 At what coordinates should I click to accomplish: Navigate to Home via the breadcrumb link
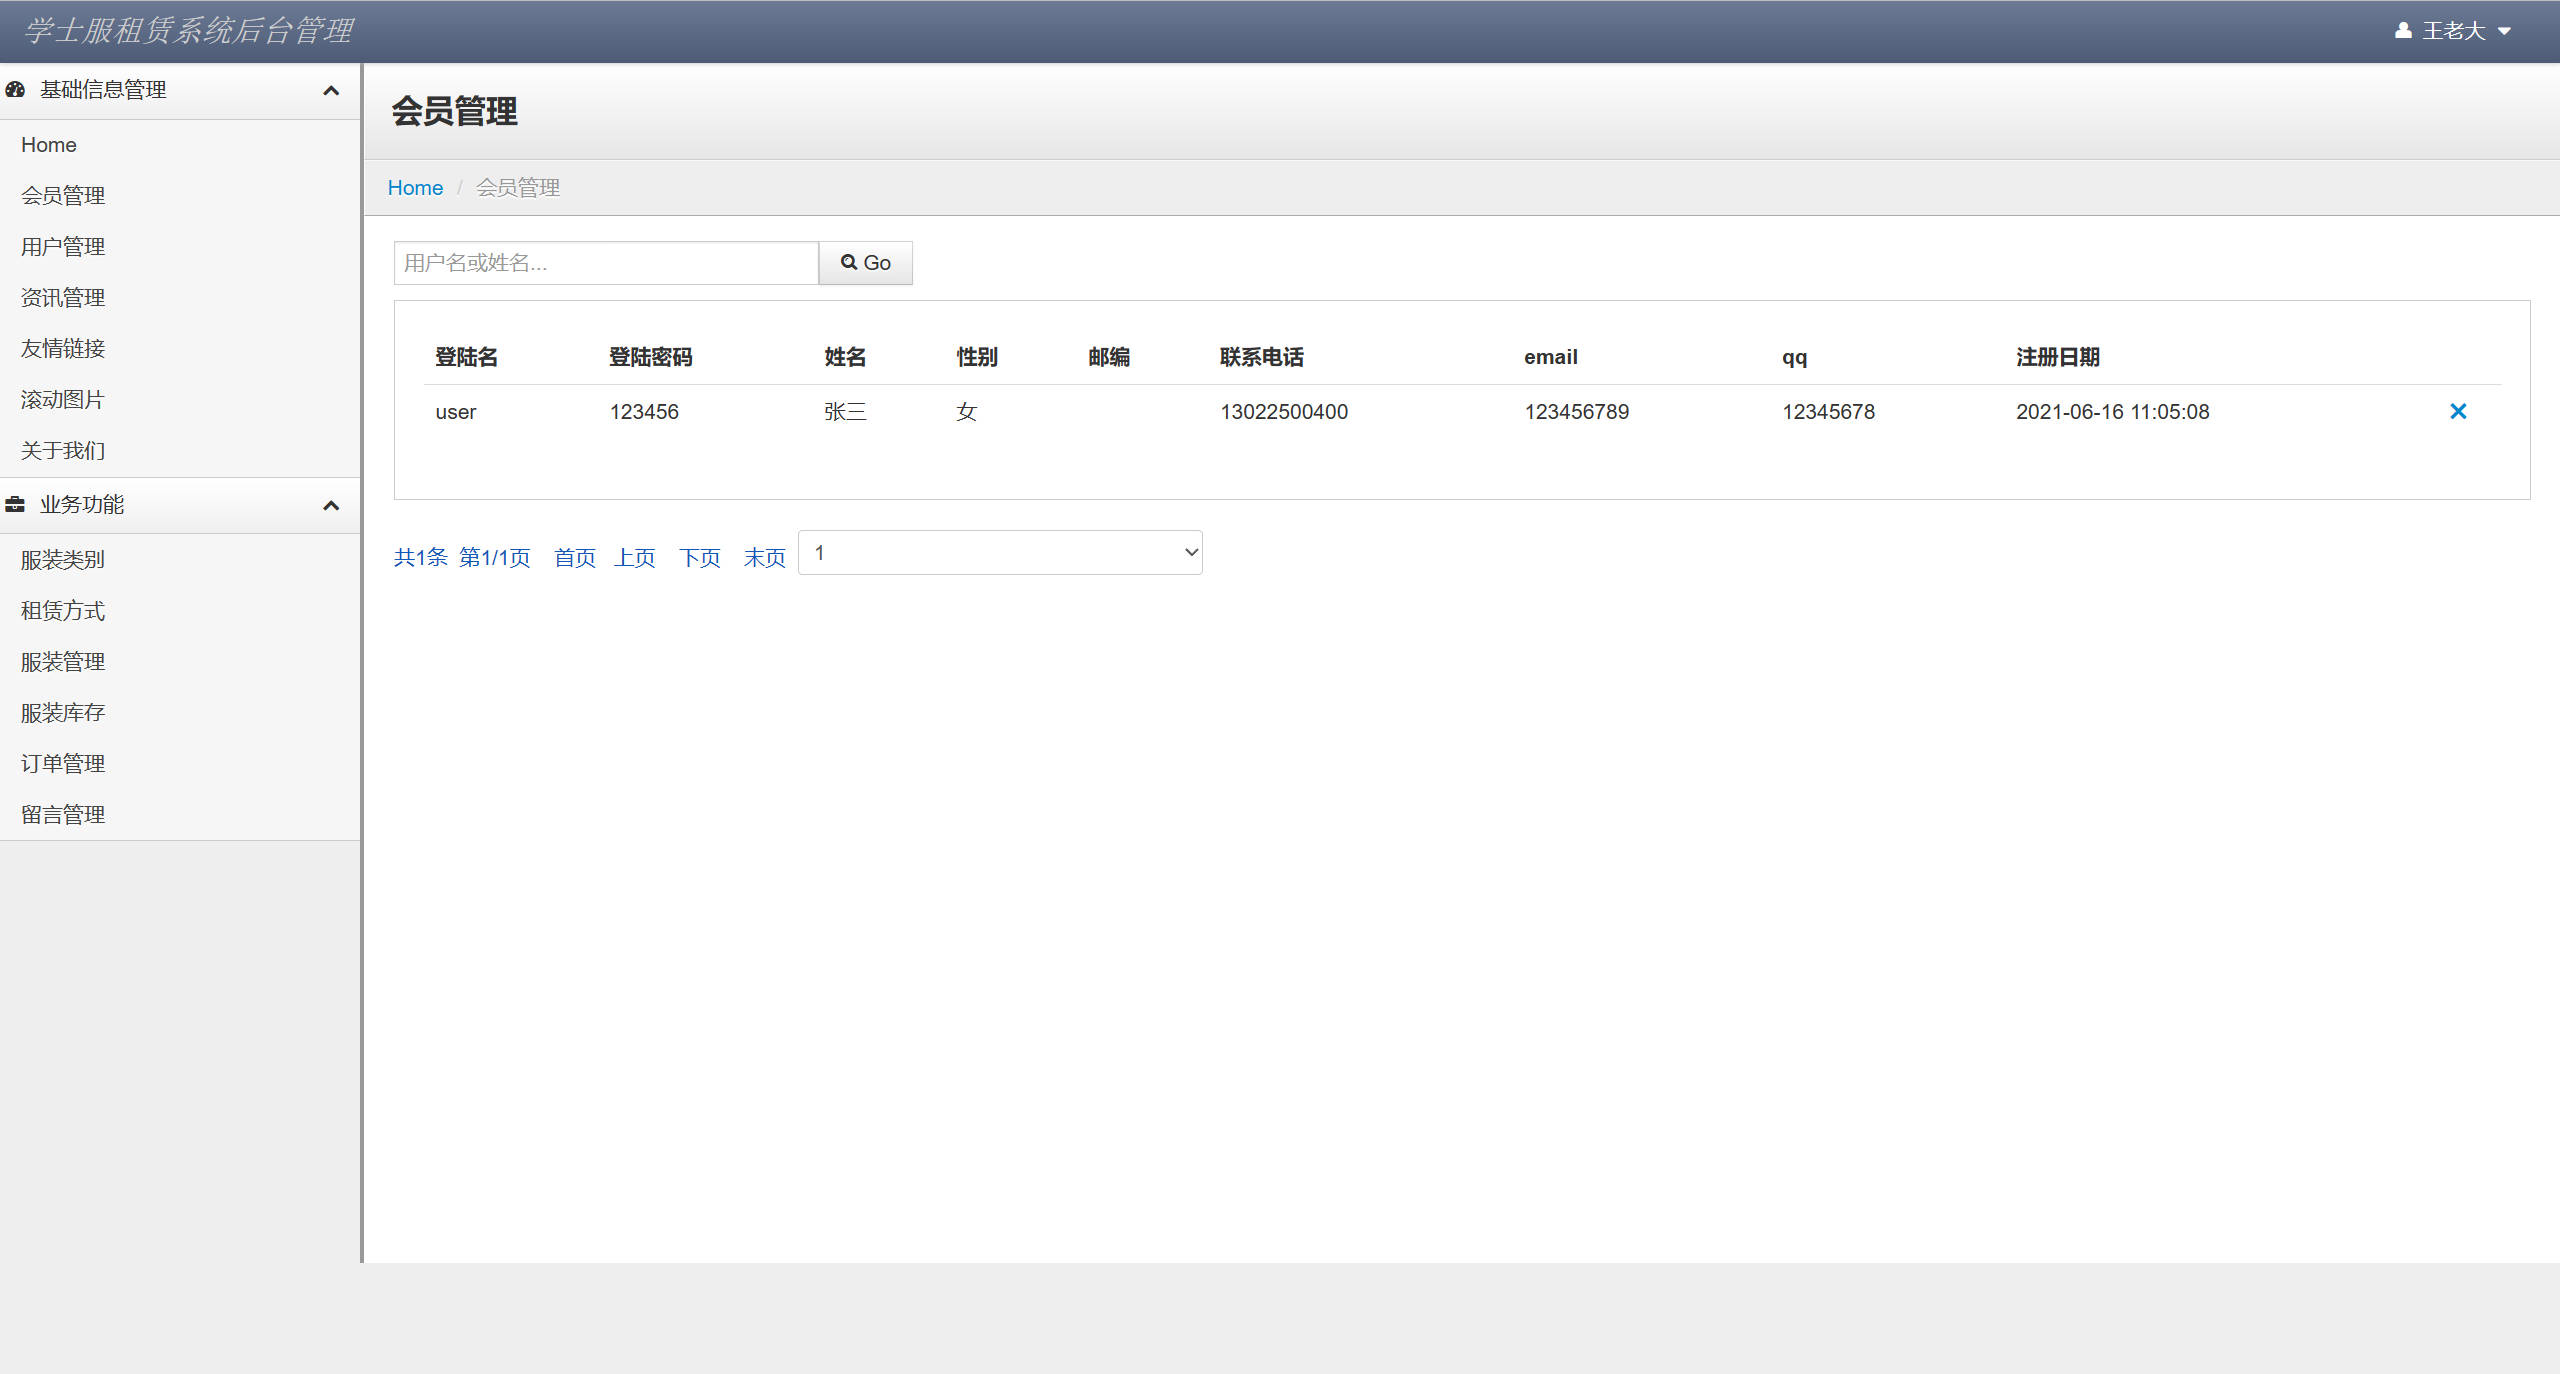coord(415,187)
